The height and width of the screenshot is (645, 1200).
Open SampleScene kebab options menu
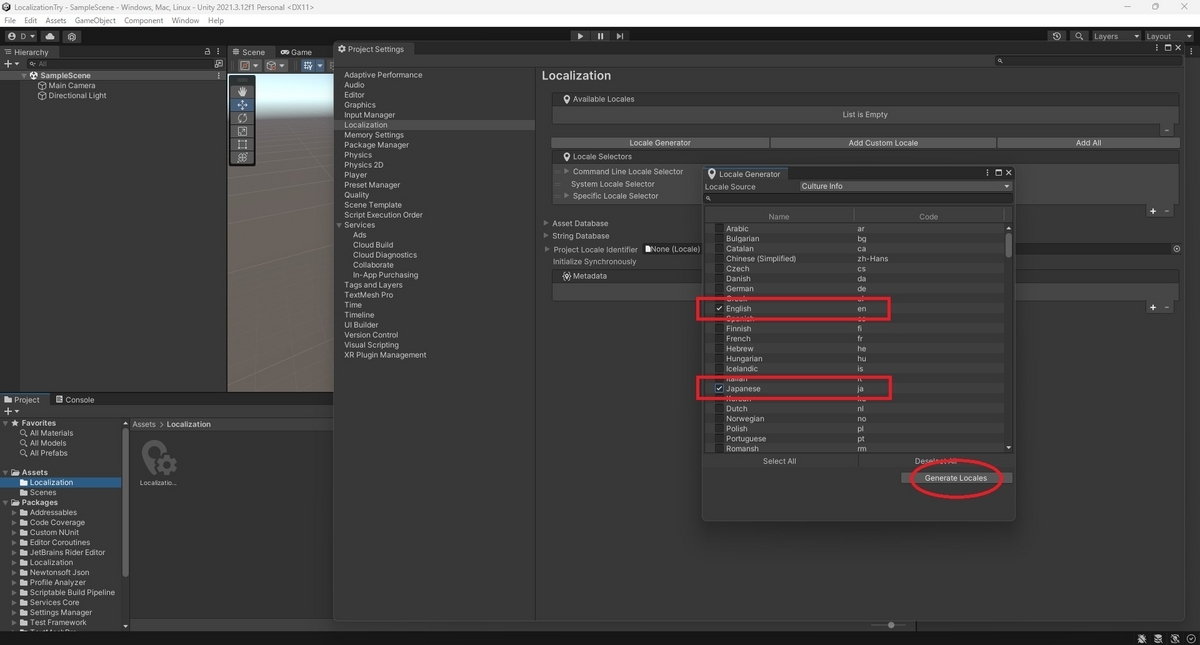pyautogui.click(x=219, y=75)
